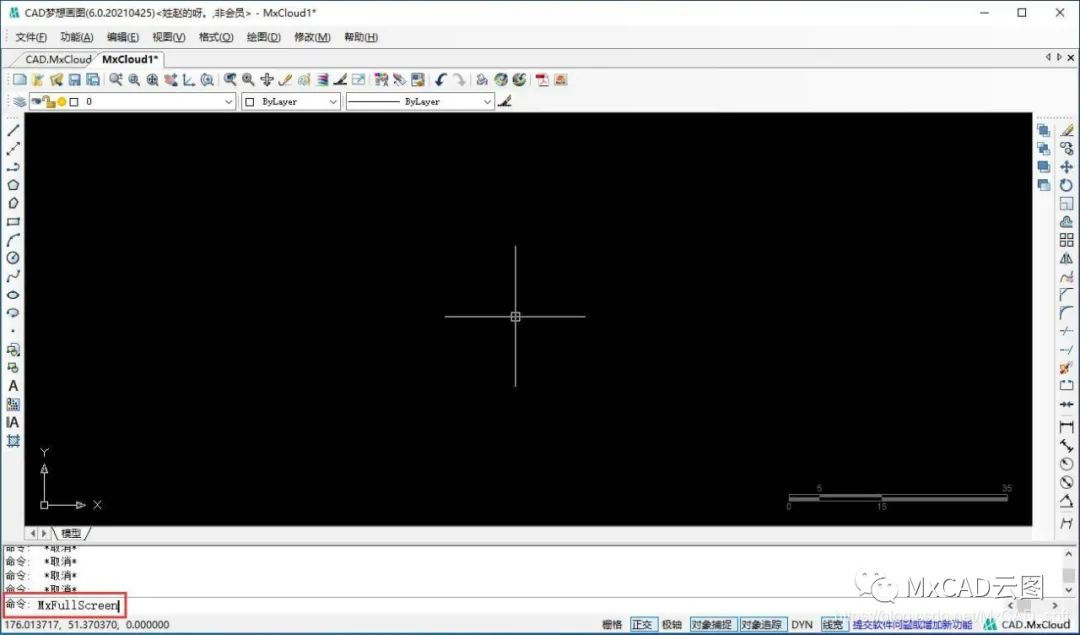The width and height of the screenshot is (1080, 635).
Task: Open the Layer manager icon
Action: pyautogui.click(x=19, y=102)
